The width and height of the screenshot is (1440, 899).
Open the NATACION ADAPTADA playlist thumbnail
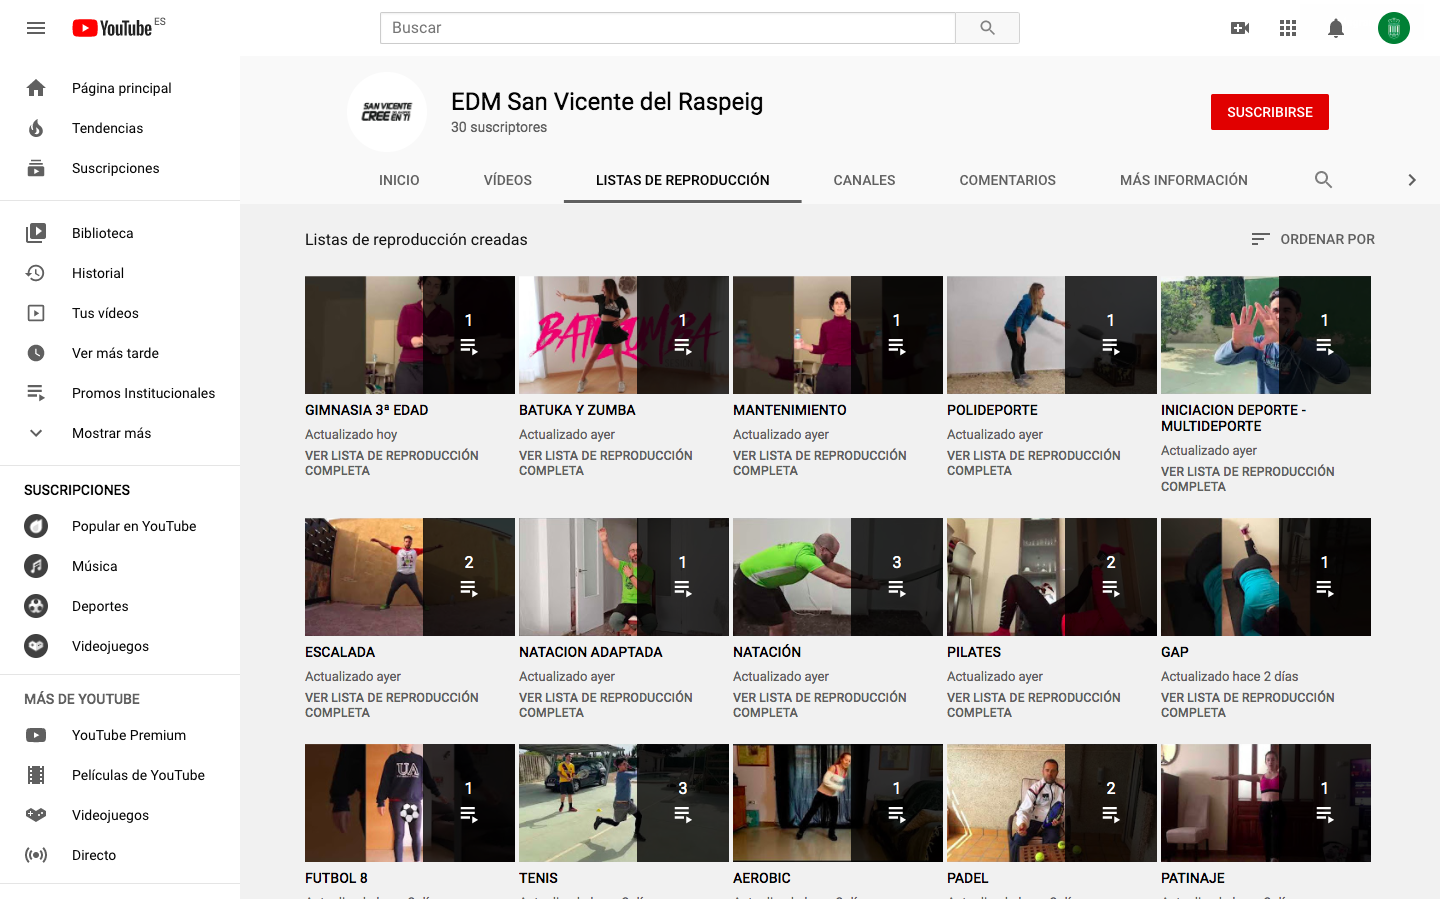coord(624,577)
